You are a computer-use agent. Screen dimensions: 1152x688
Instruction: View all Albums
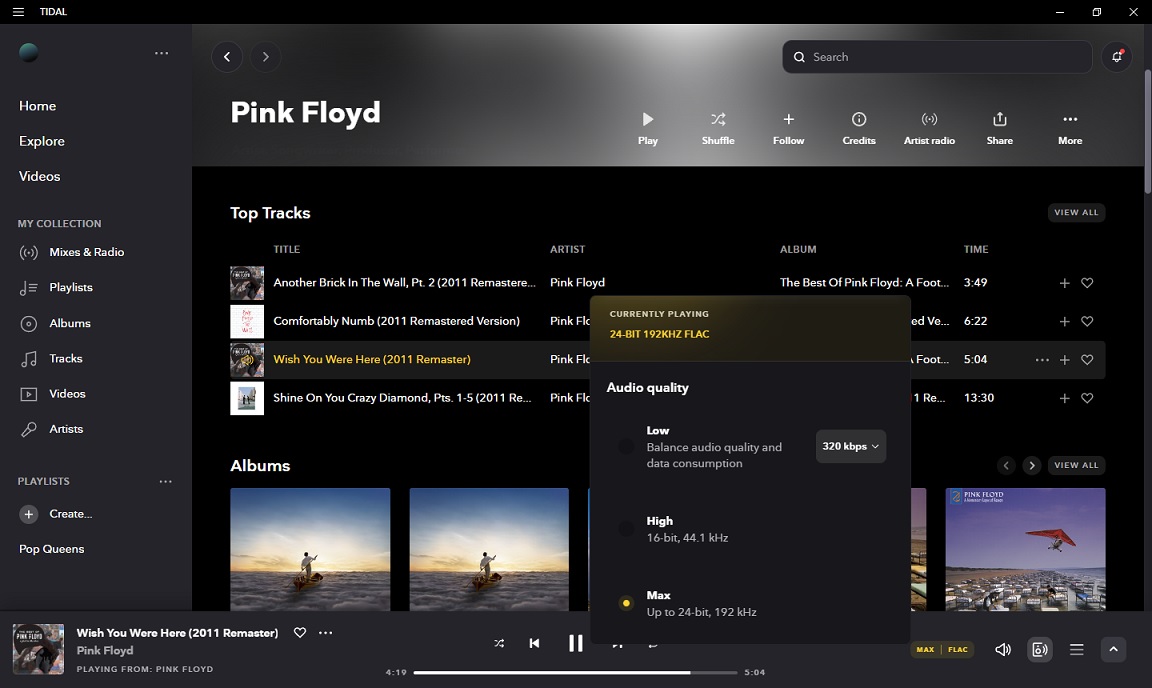(1076, 465)
